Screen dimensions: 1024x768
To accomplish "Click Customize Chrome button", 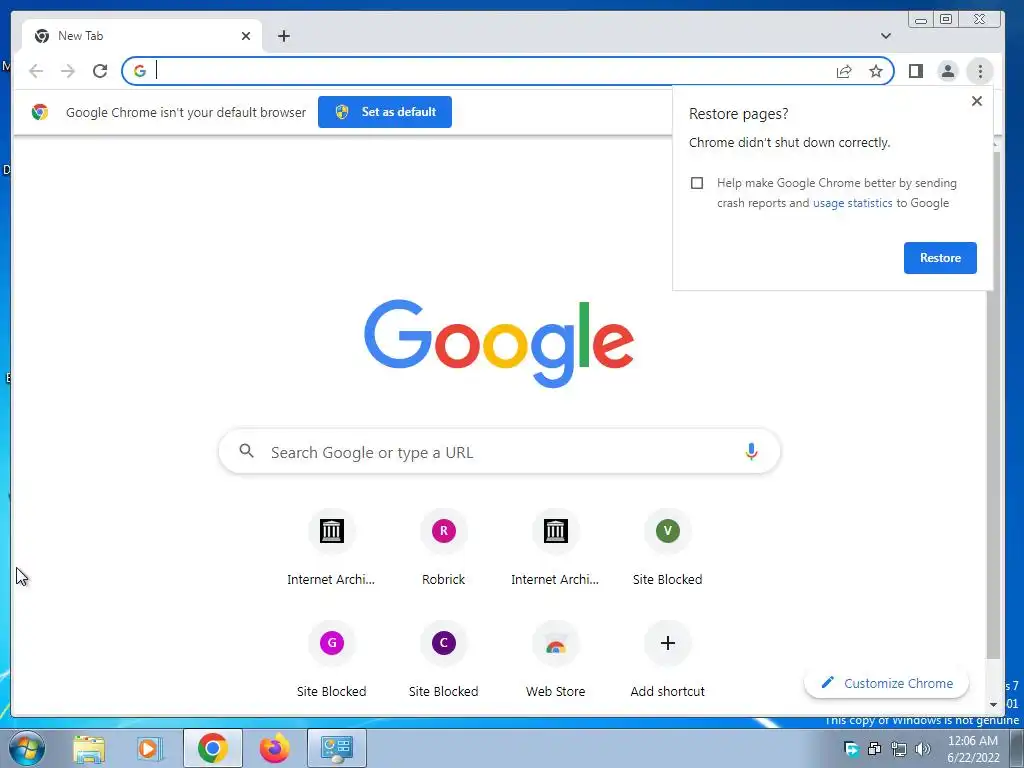I will tap(886, 683).
